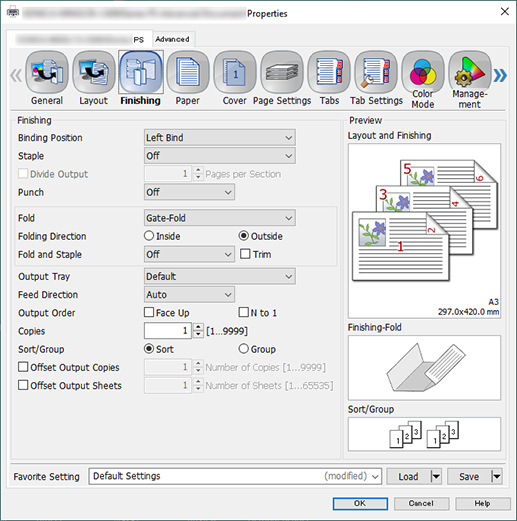The image size is (517, 521).
Task: Open the Management icon
Action: click(x=470, y=72)
